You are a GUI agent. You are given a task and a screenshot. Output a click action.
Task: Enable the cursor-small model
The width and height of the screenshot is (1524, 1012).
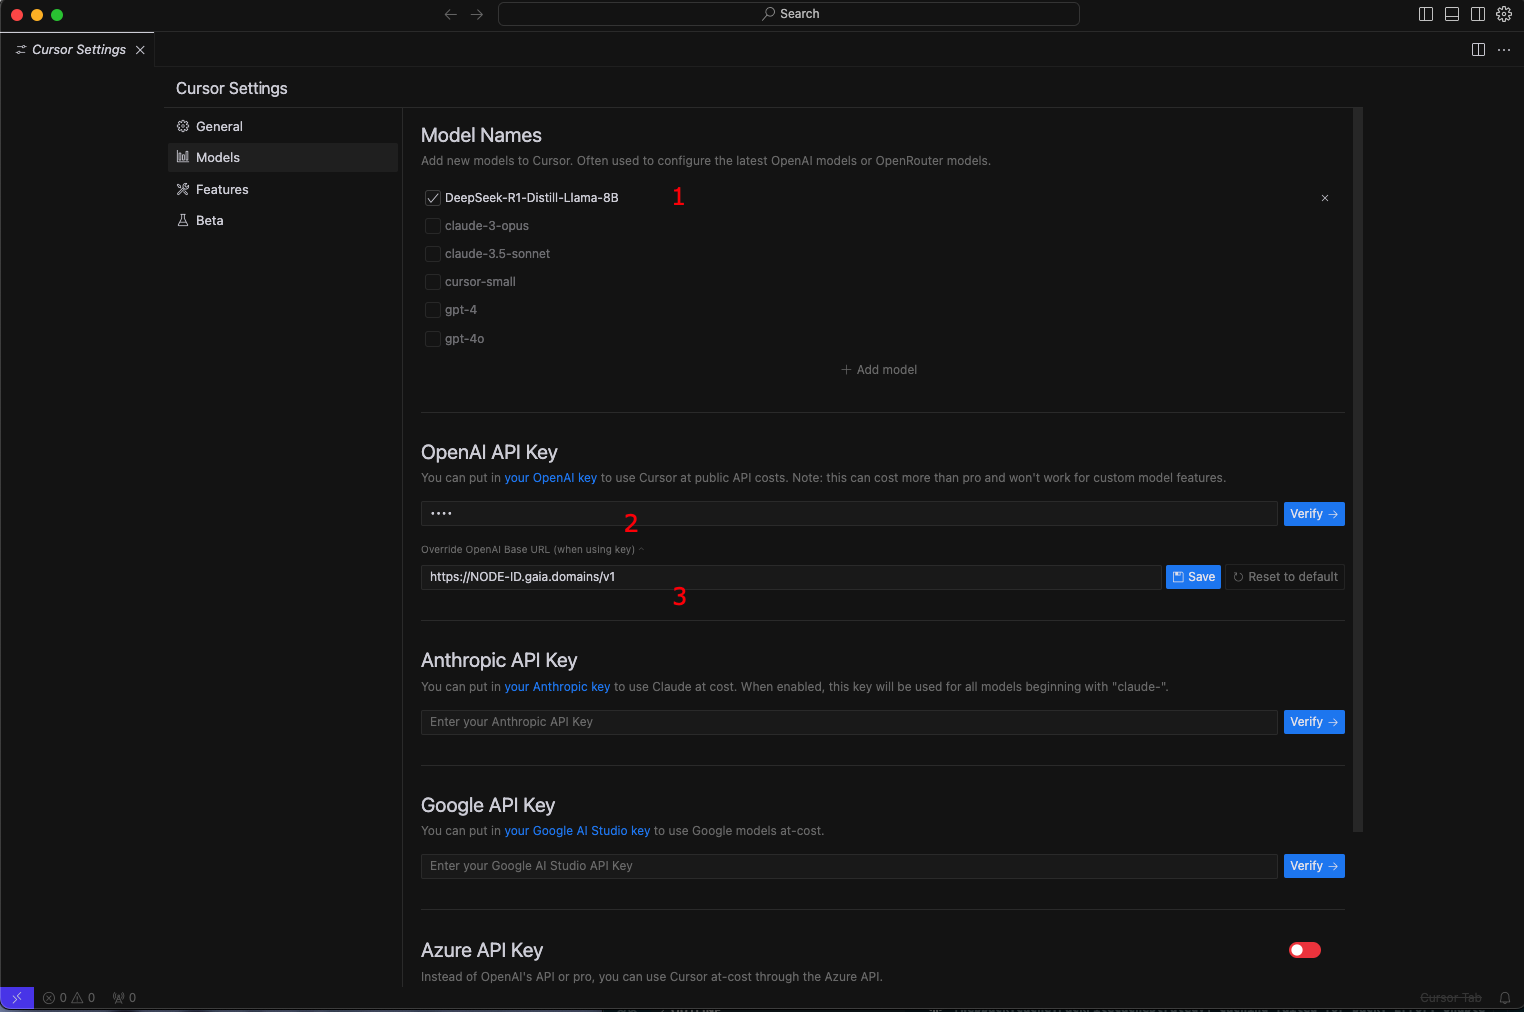[x=433, y=282]
